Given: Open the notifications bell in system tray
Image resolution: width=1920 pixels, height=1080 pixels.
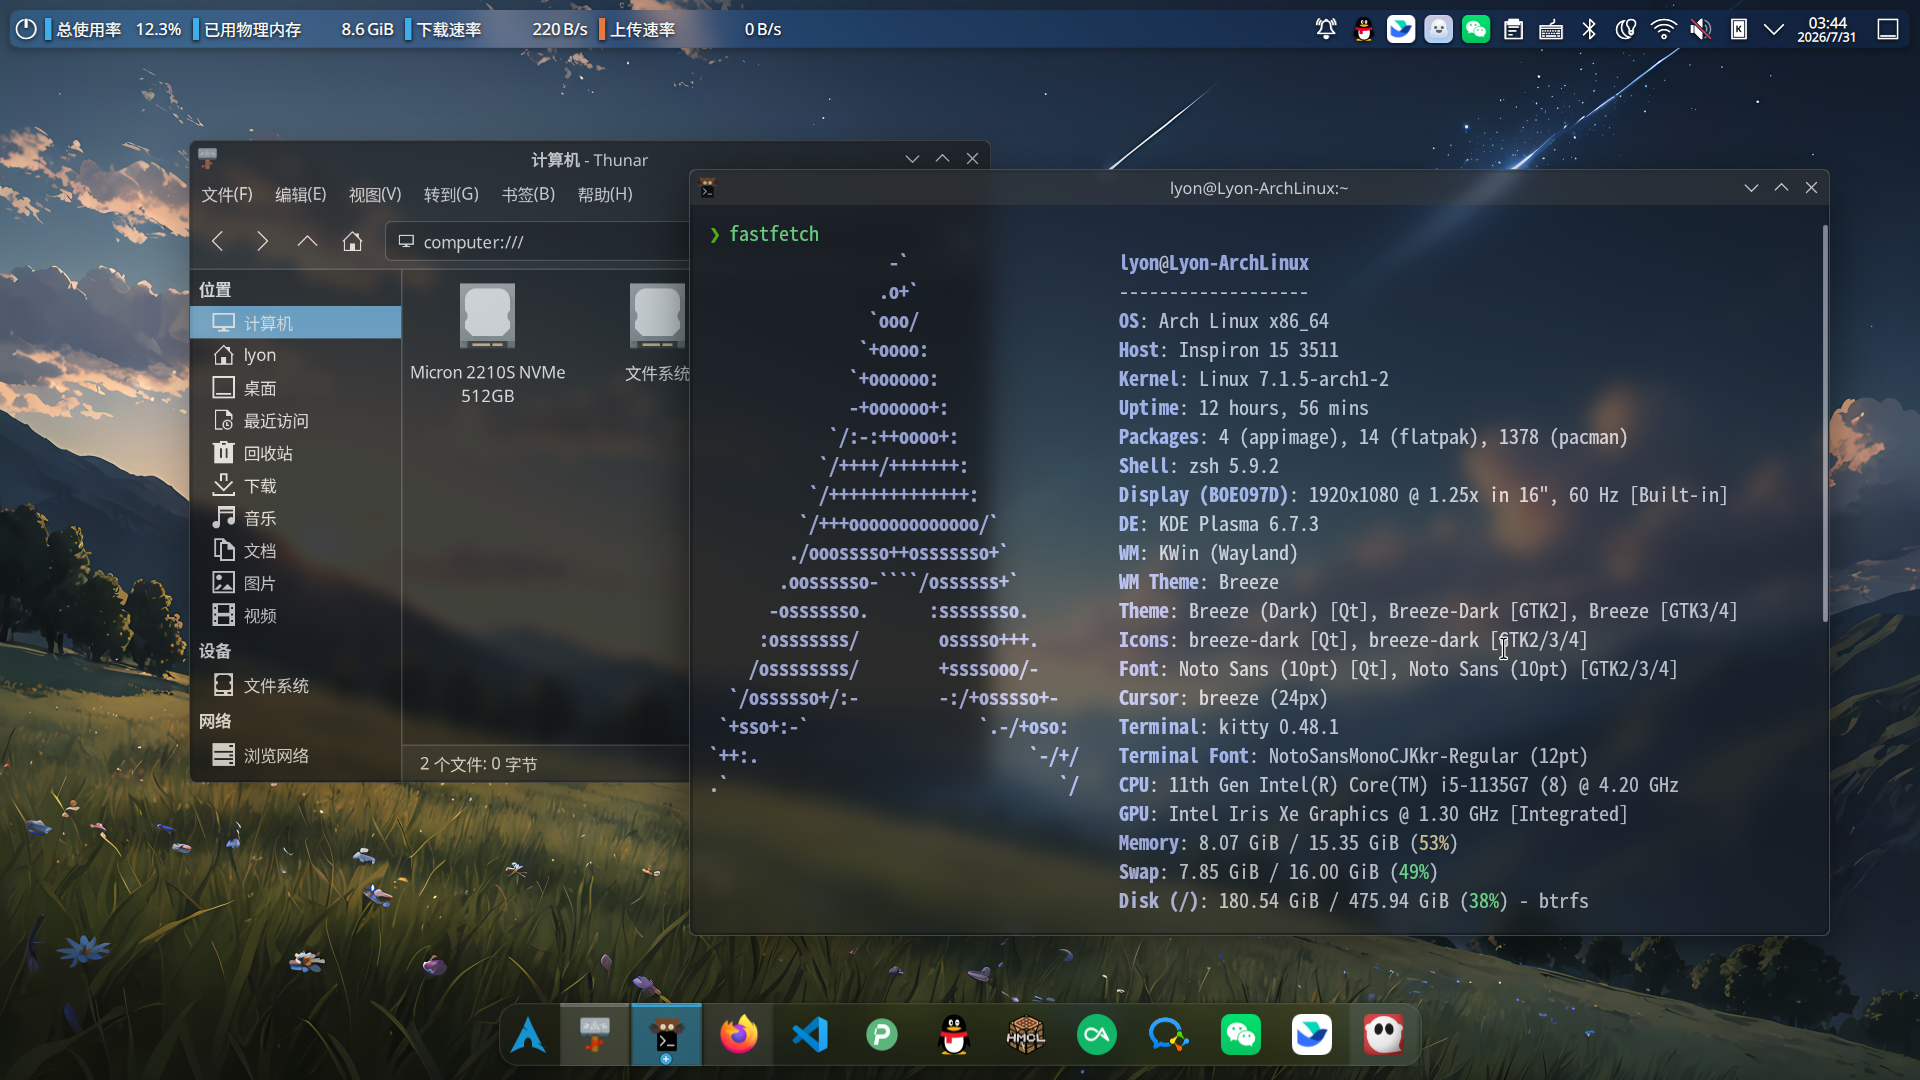Looking at the screenshot, I should [x=1326, y=29].
